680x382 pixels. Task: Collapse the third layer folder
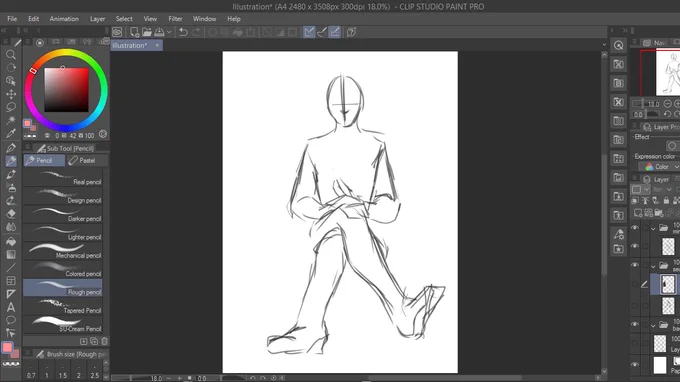point(653,325)
